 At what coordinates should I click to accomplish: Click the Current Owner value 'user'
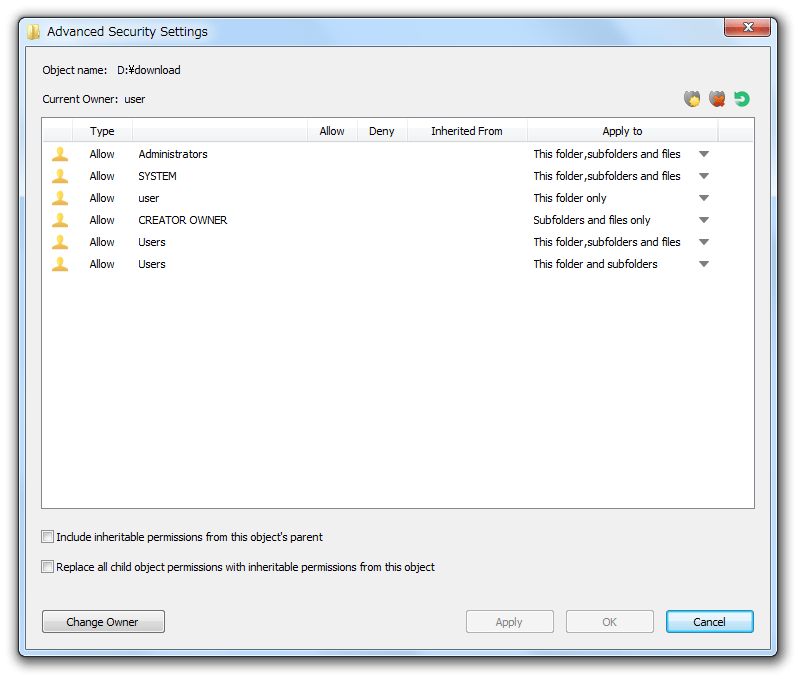pyautogui.click(x=135, y=99)
